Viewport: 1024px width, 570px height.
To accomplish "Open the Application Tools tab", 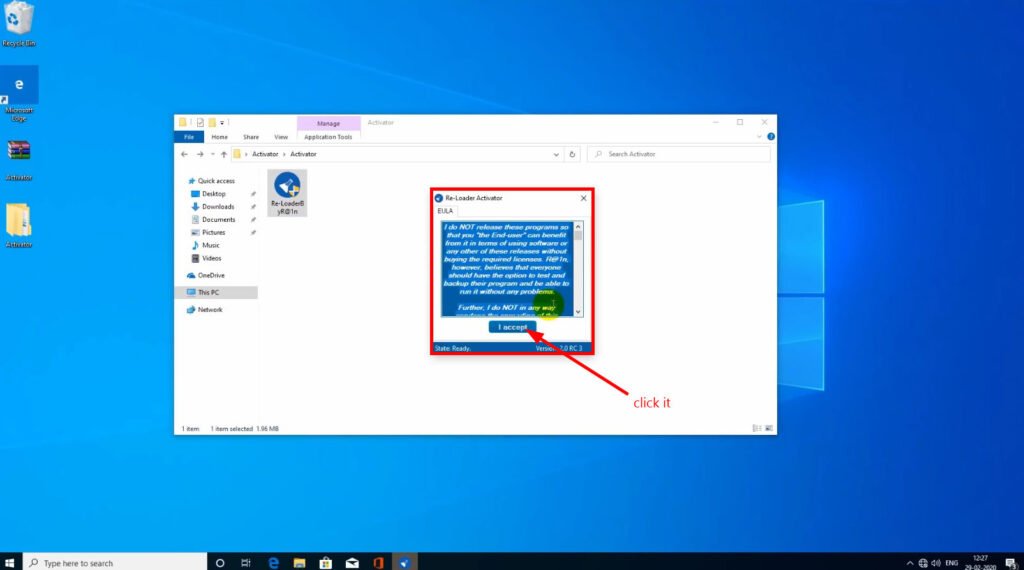I will [x=328, y=137].
